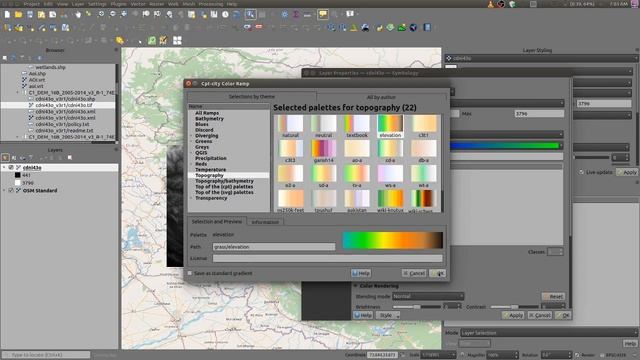Image resolution: width=640 pixels, height=360 pixels.
Task: Click the Path field containing grass/elevation
Action: click(274, 247)
